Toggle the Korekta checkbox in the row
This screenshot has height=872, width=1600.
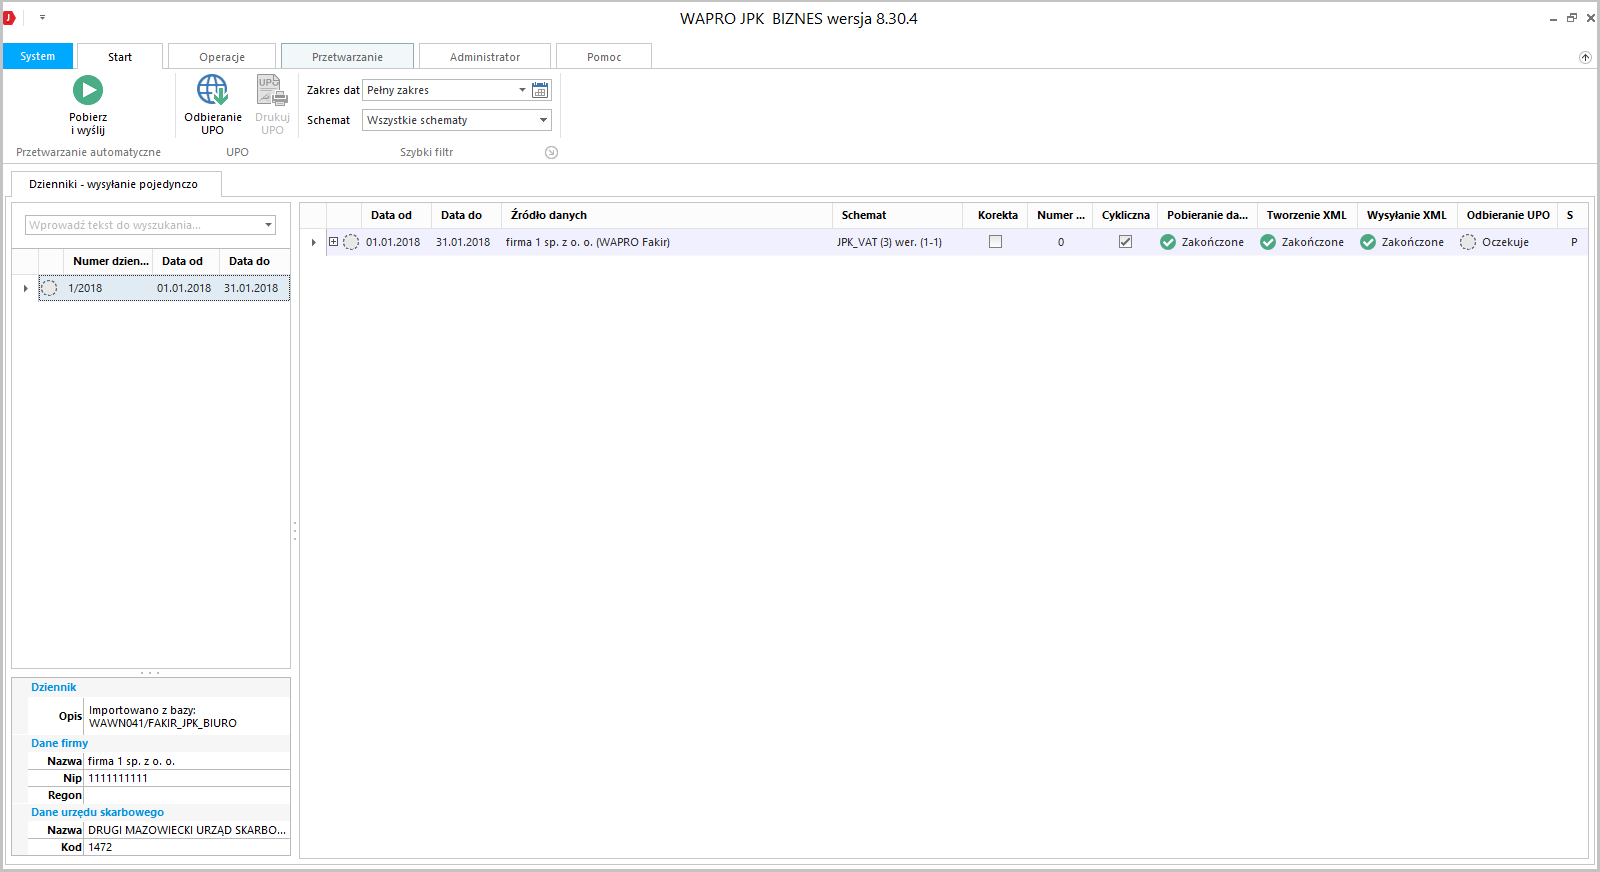point(995,242)
